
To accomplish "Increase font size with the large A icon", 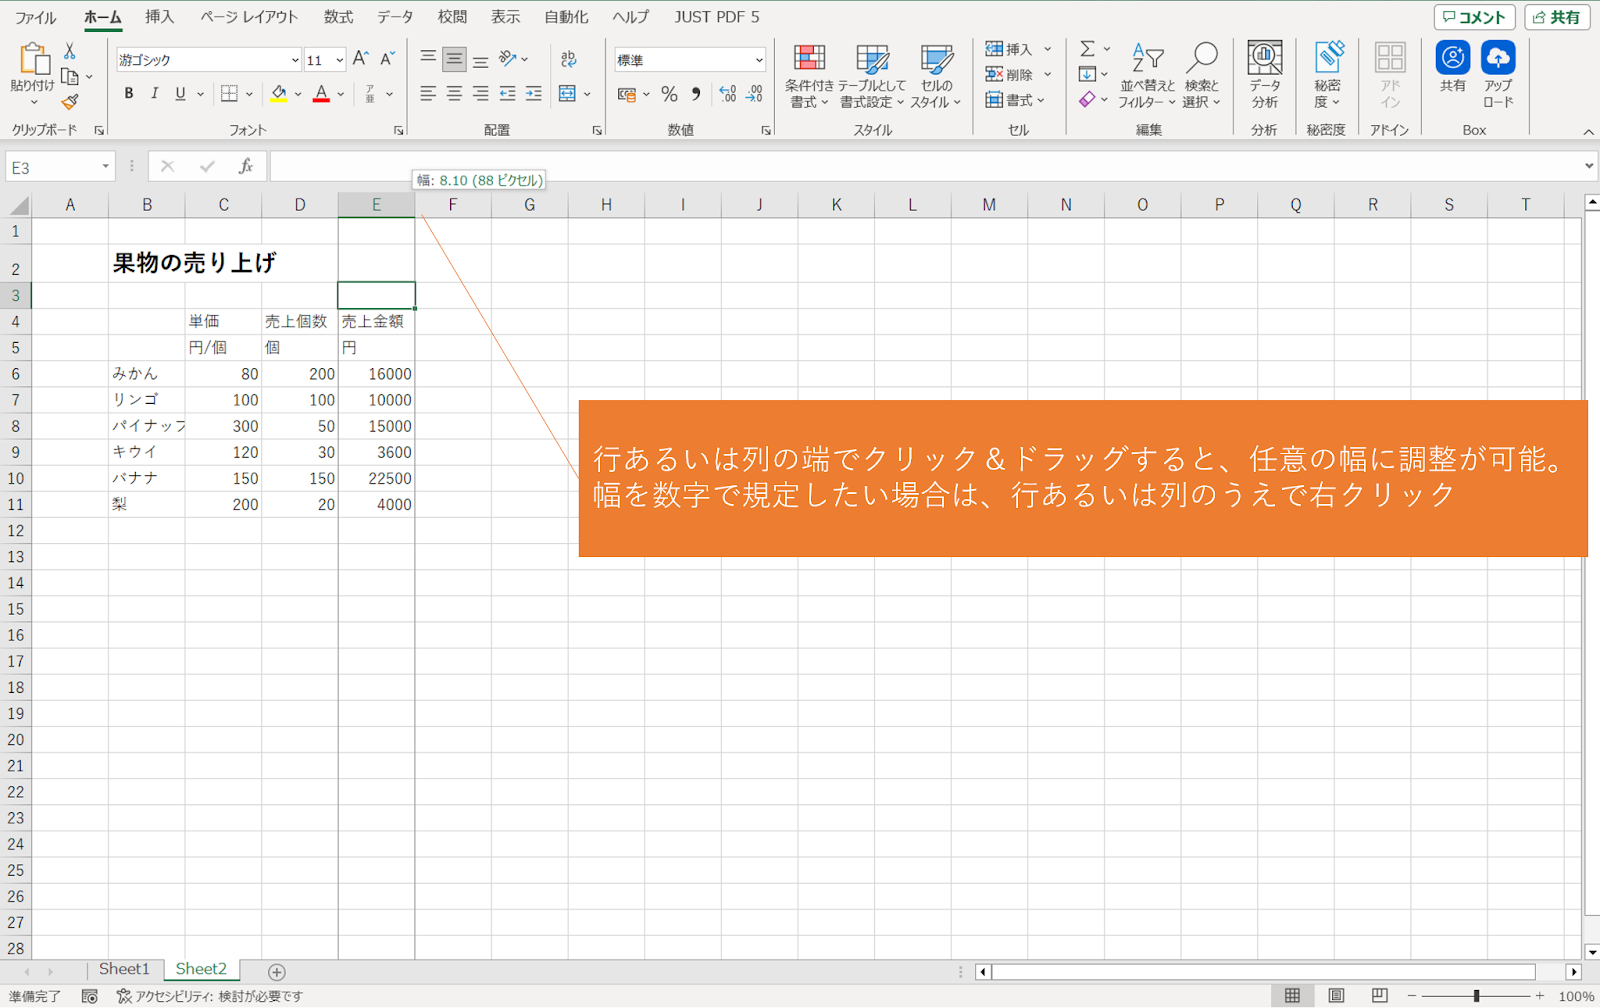I will tap(361, 59).
